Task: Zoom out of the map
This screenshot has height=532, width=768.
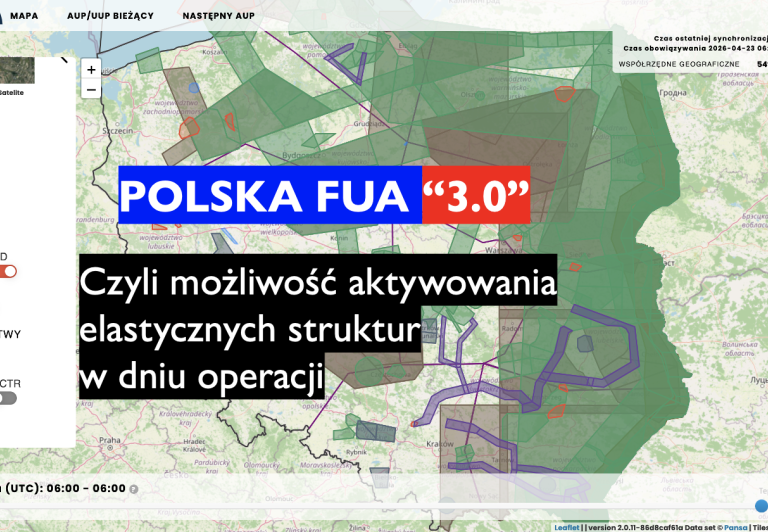Action: [x=91, y=89]
